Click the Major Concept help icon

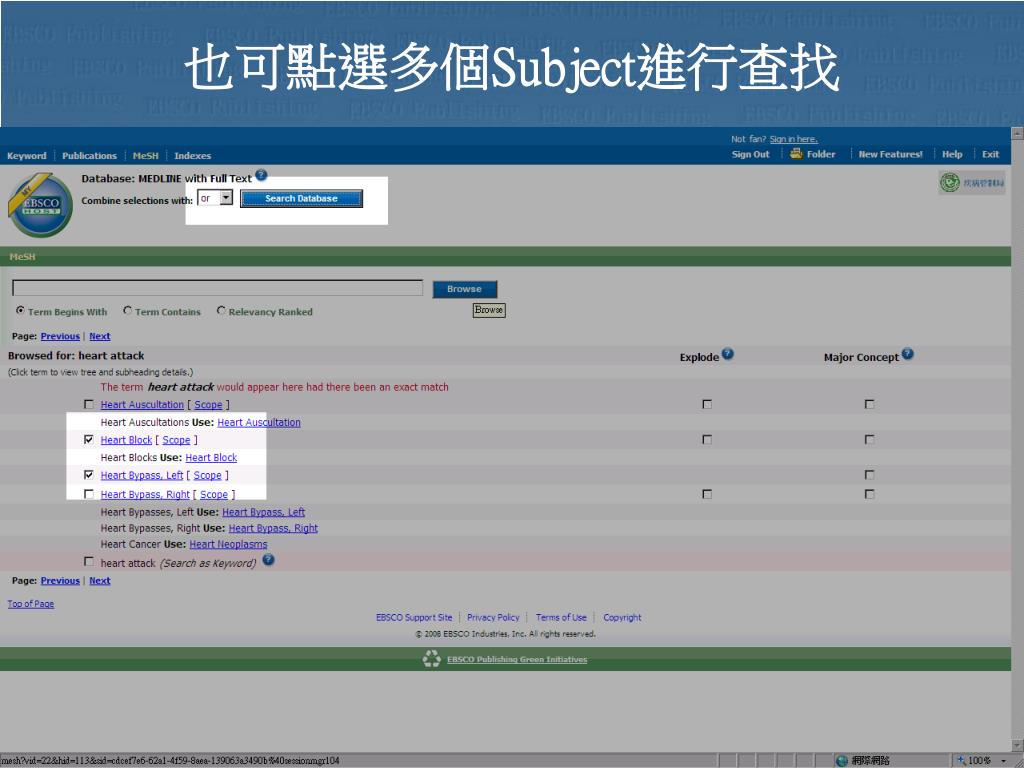[907, 354]
